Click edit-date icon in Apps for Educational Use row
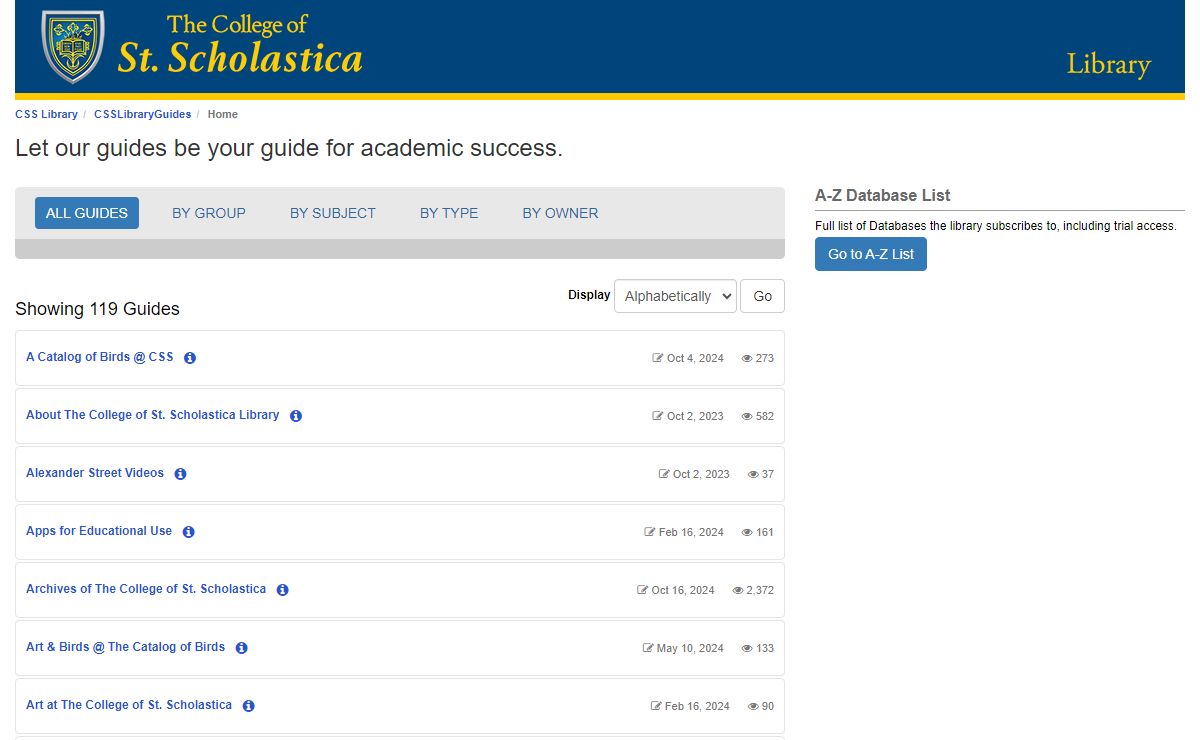 pyautogui.click(x=650, y=532)
